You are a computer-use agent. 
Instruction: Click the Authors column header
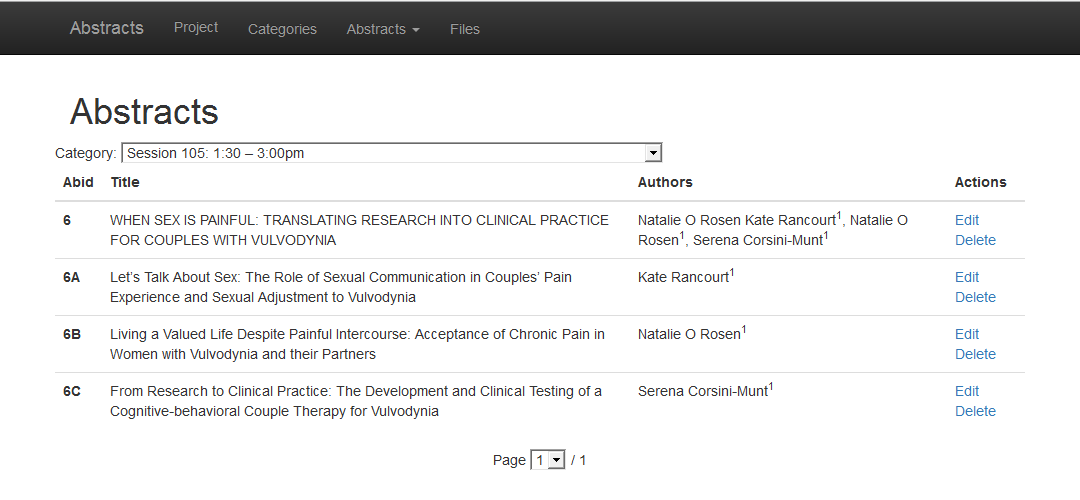coord(665,182)
